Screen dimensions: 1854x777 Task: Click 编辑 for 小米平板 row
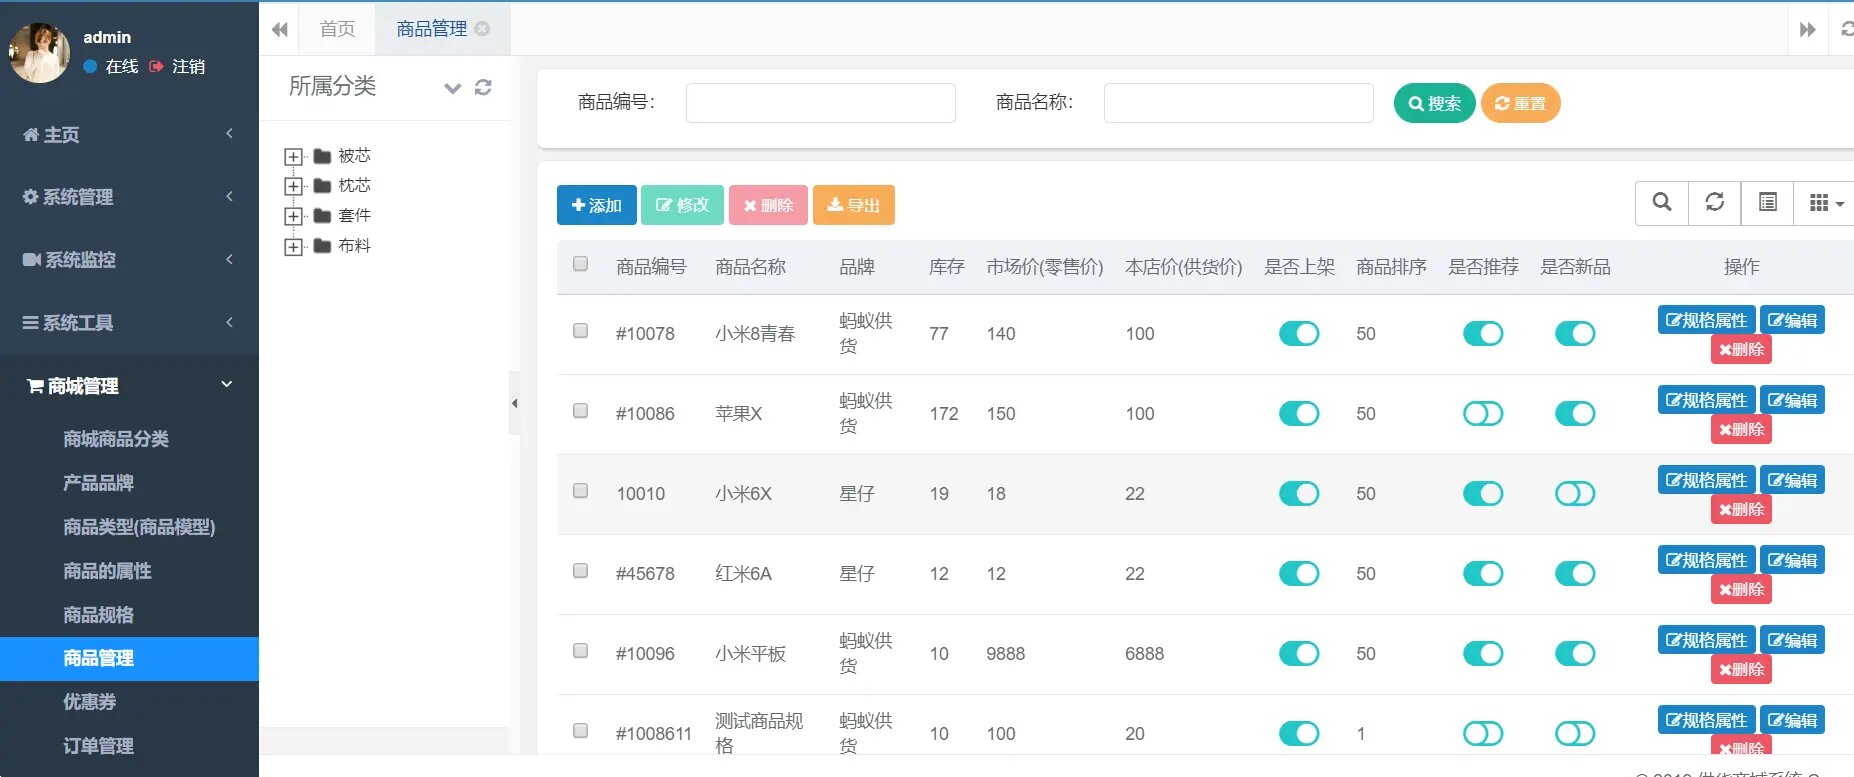[1792, 640]
